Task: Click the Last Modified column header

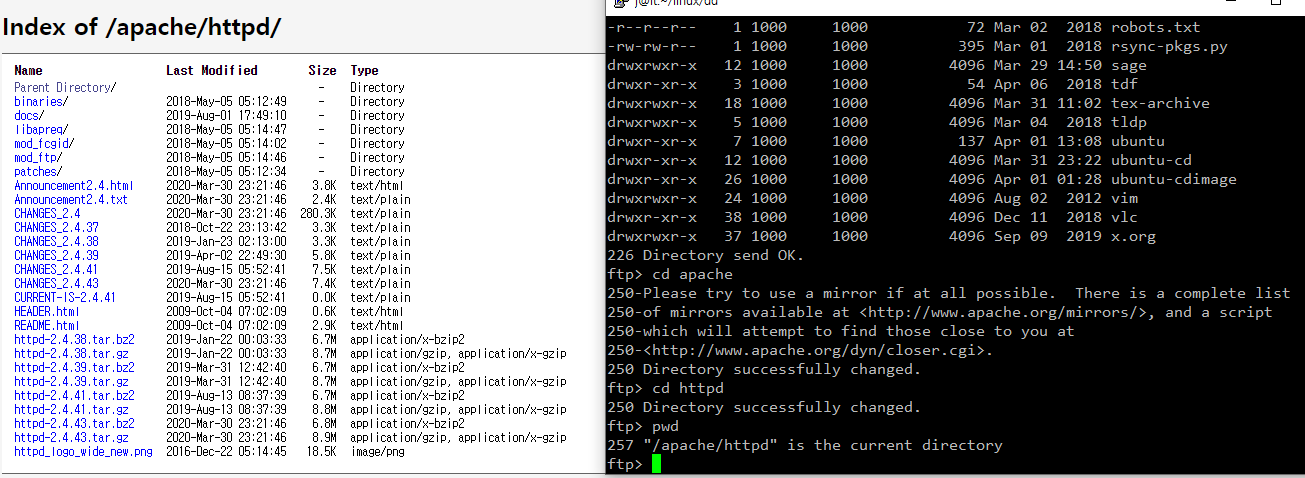Action: [x=211, y=70]
